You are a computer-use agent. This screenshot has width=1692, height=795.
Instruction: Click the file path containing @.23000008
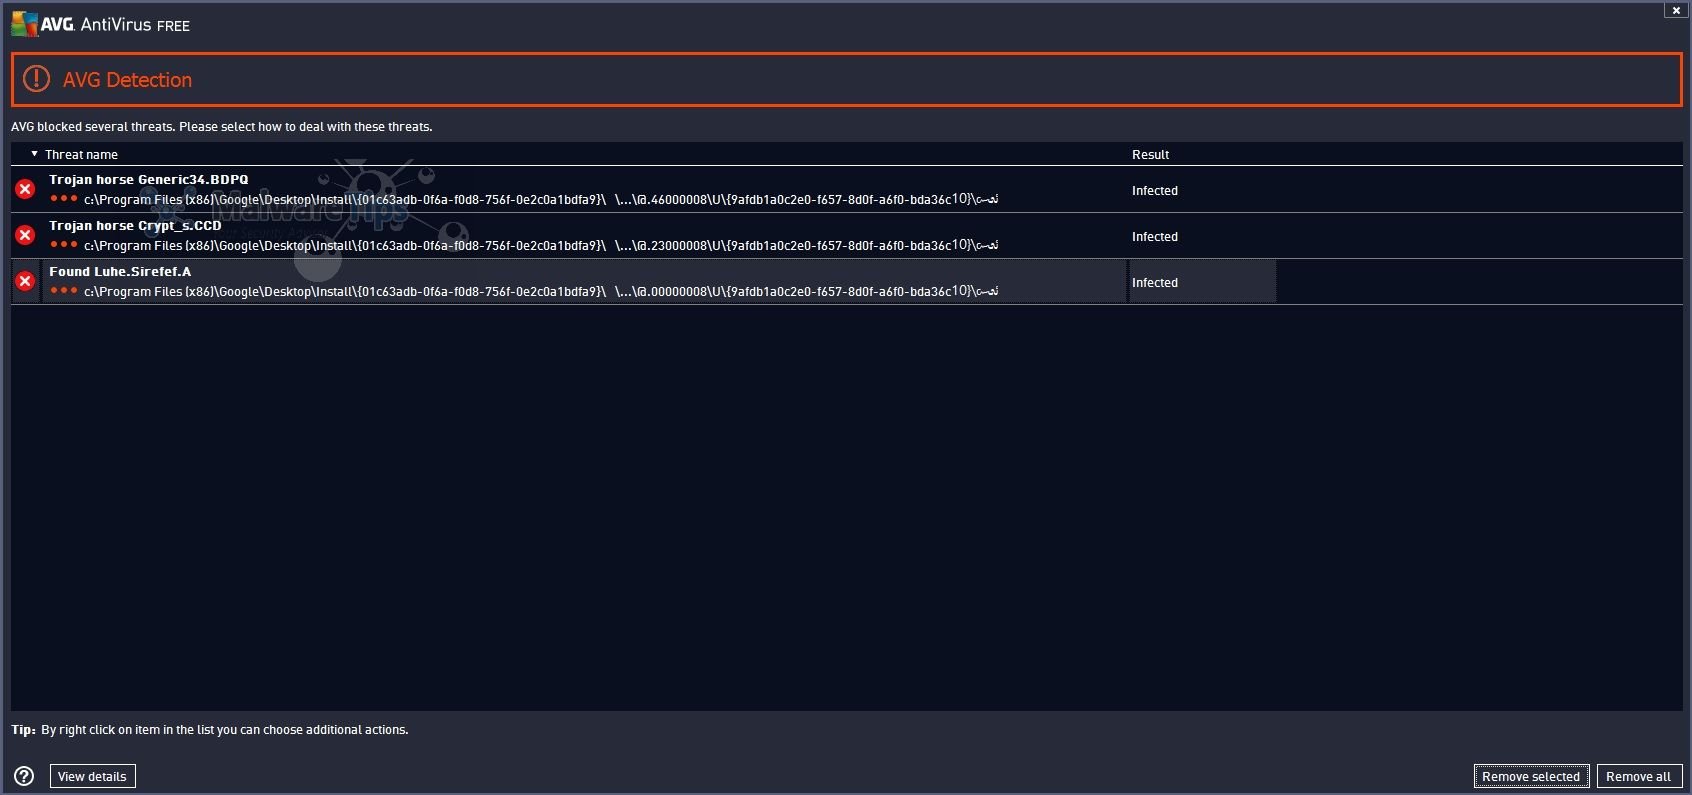click(541, 245)
